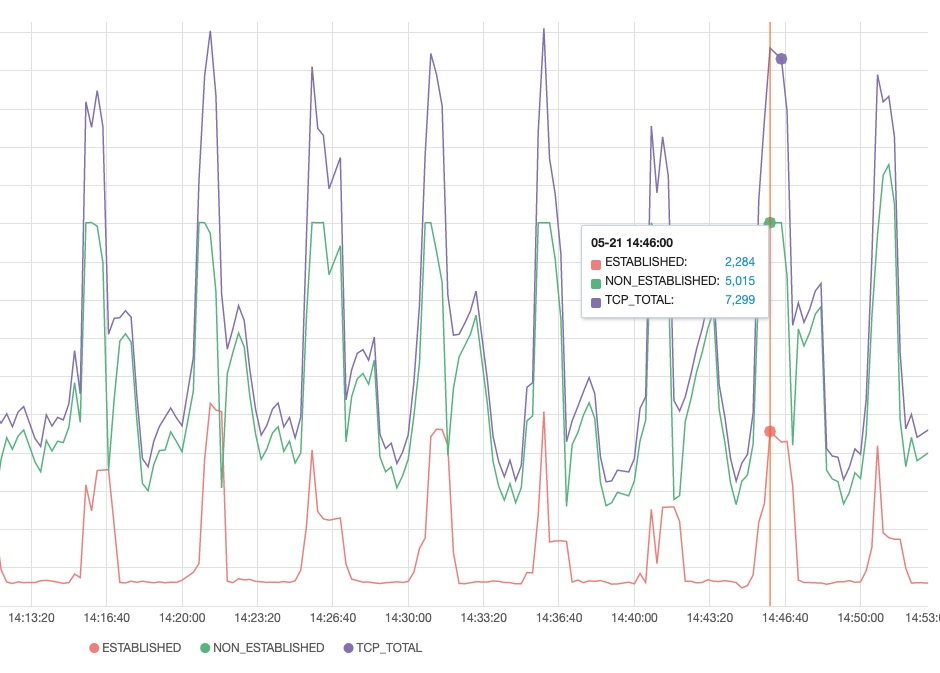Click the TCP_TOTAL value 7,299 in tooltip
Image resolution: width=940 pixels, height=673 pixels.
(x=739, y=300)
